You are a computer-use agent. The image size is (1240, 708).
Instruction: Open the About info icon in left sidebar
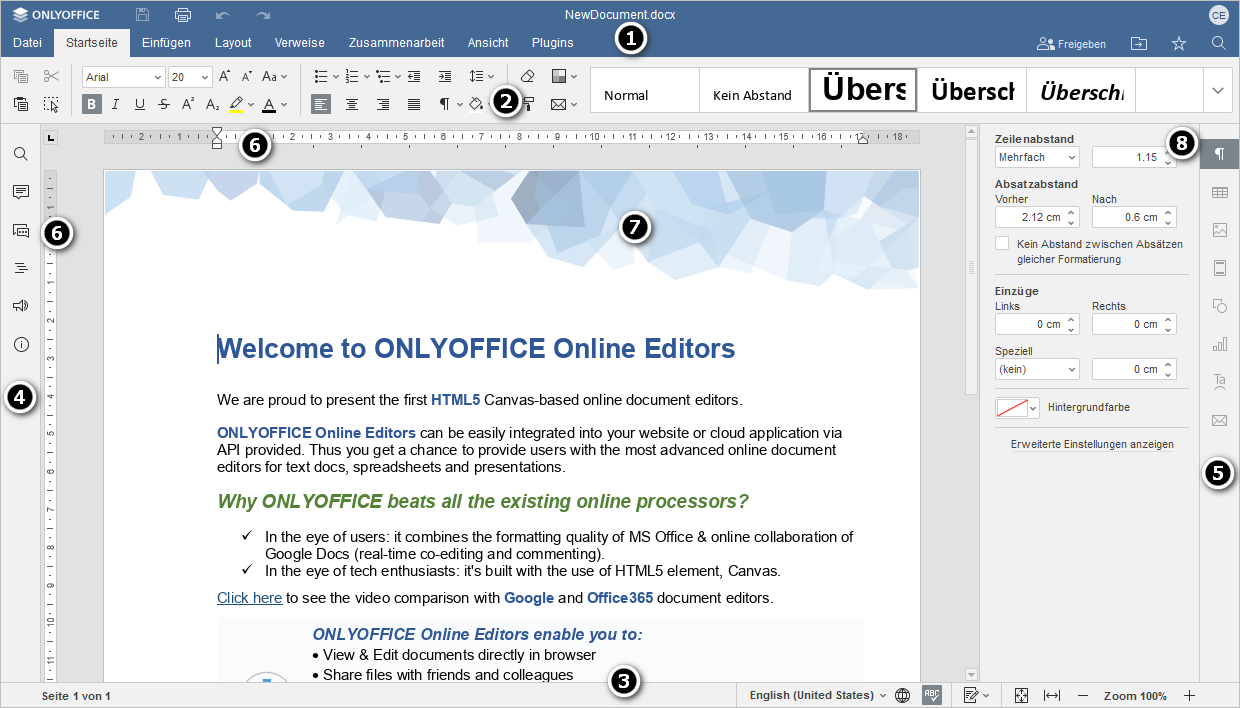click(21, 344)
